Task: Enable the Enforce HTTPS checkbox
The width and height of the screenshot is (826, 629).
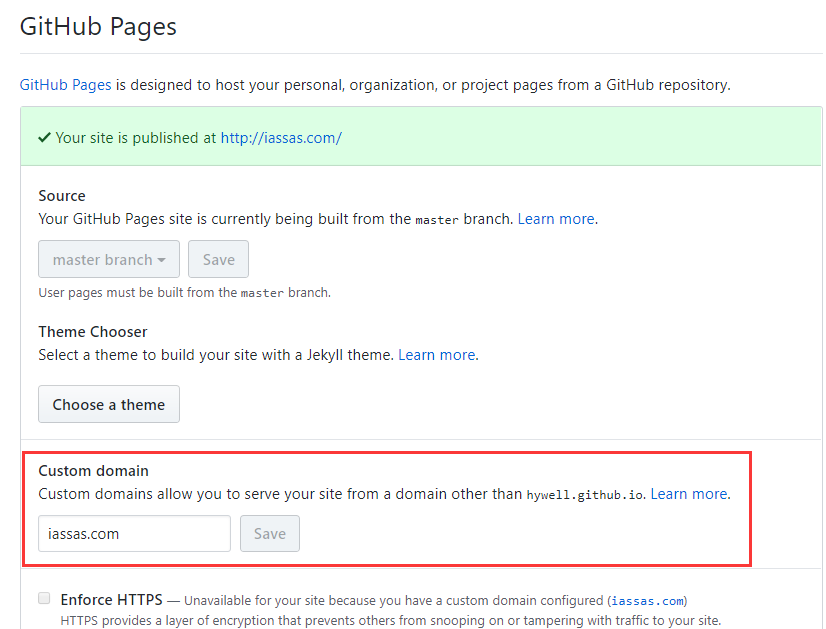Action: click(44, 597)
